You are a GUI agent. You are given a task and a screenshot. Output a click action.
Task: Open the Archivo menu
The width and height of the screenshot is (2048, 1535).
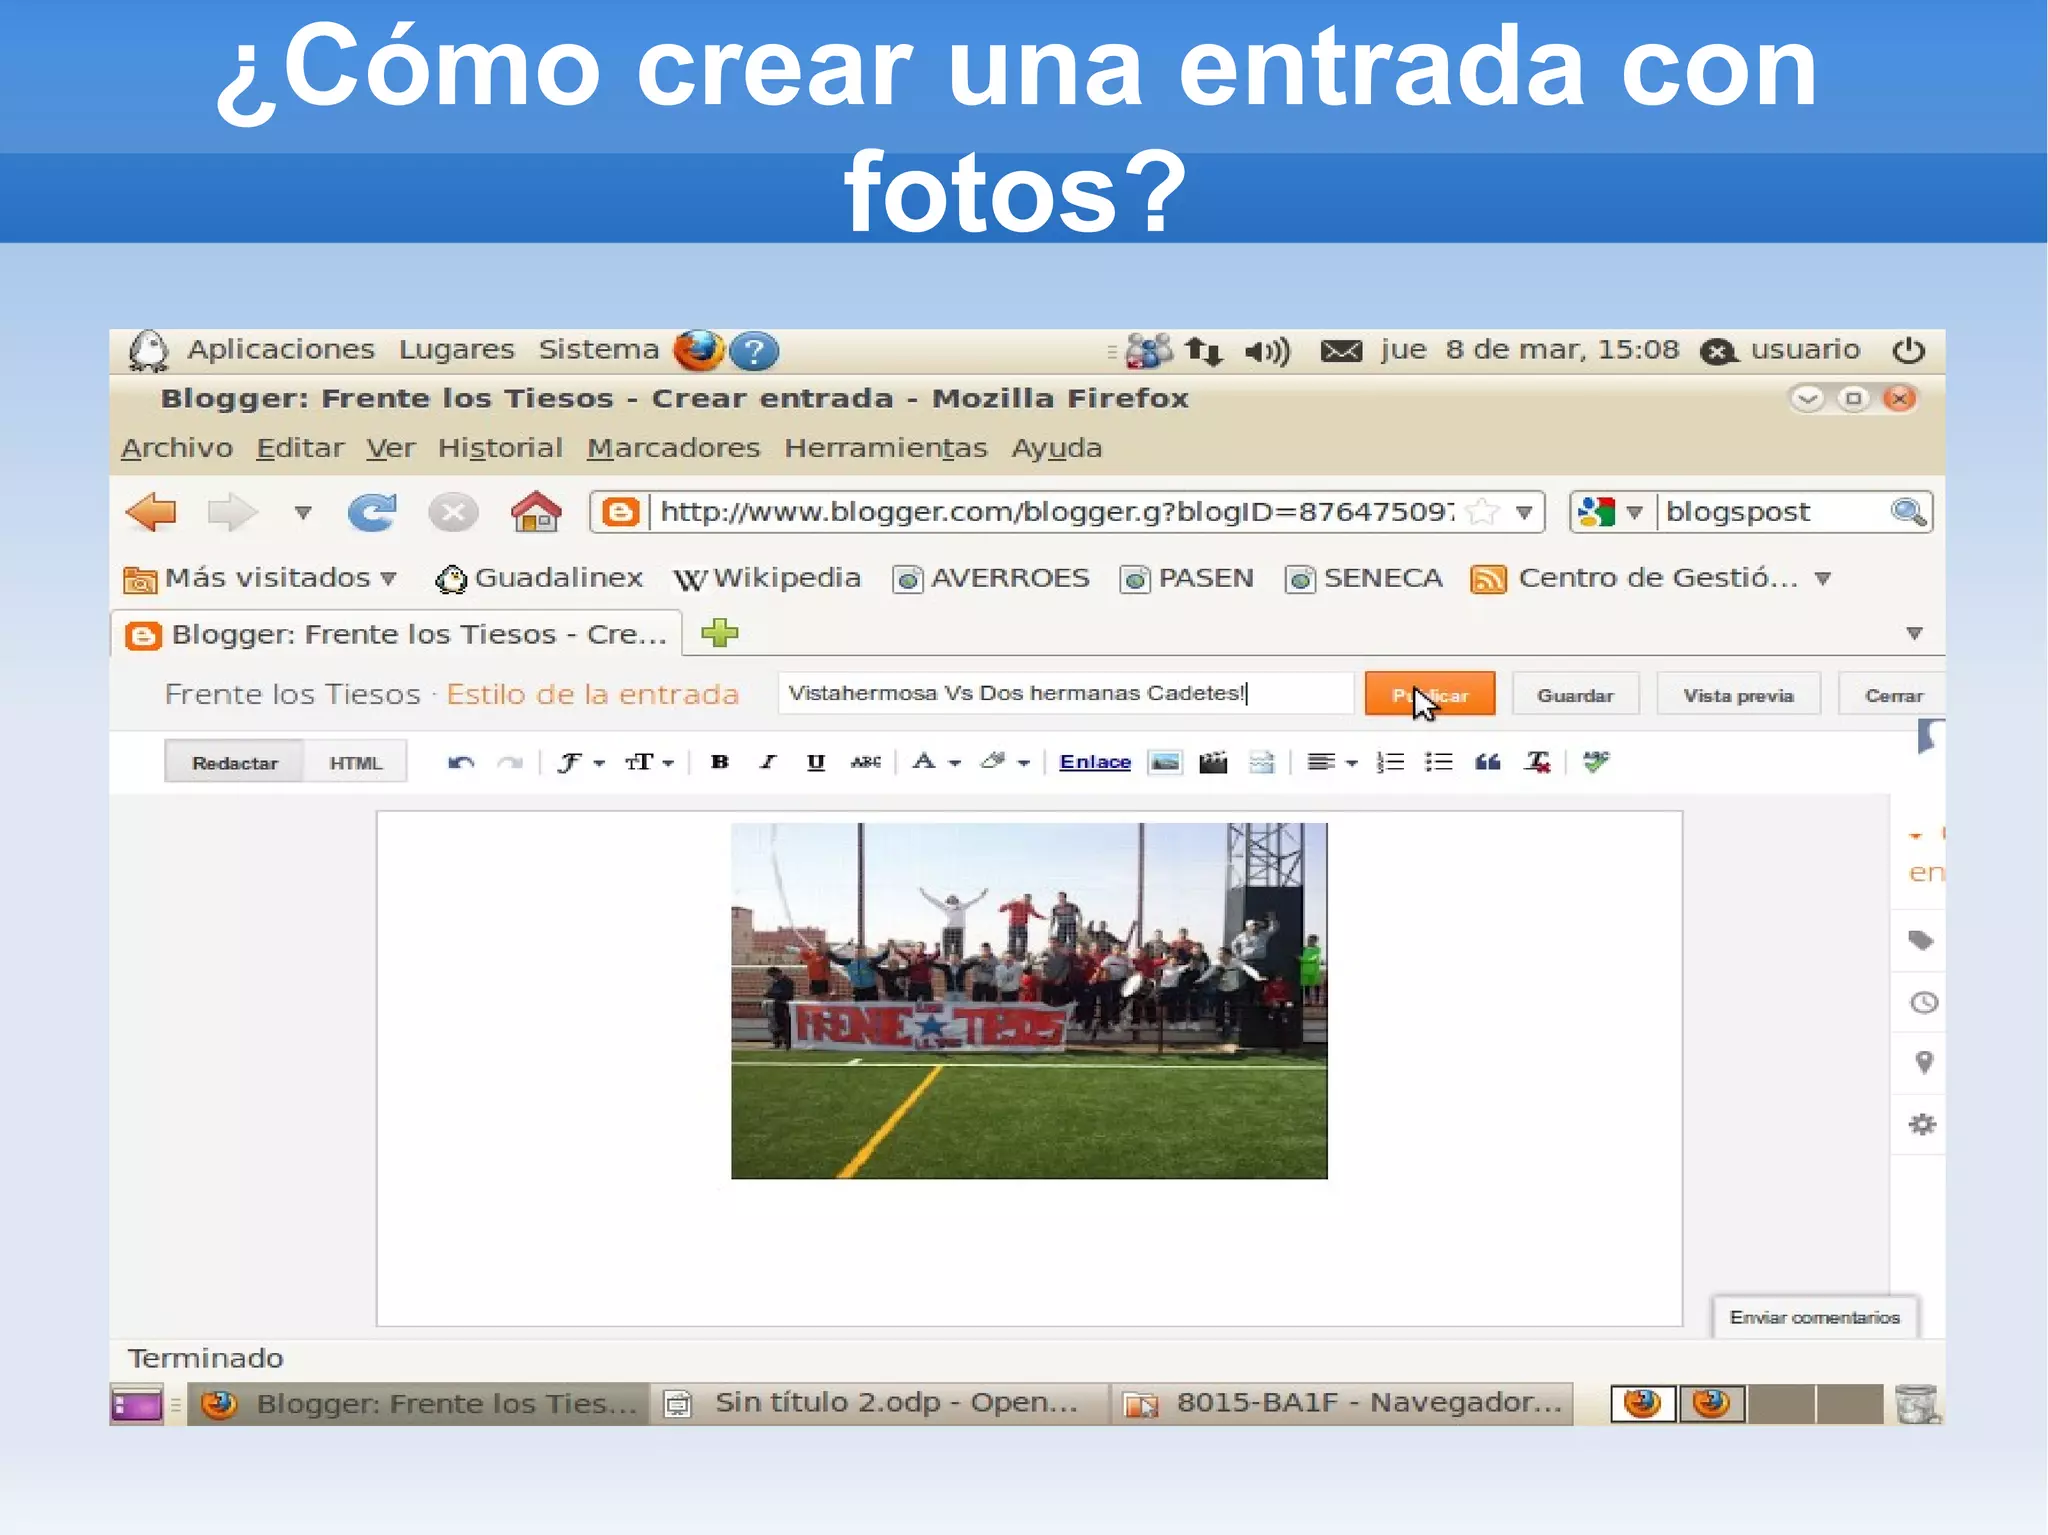tap(177, 448)
